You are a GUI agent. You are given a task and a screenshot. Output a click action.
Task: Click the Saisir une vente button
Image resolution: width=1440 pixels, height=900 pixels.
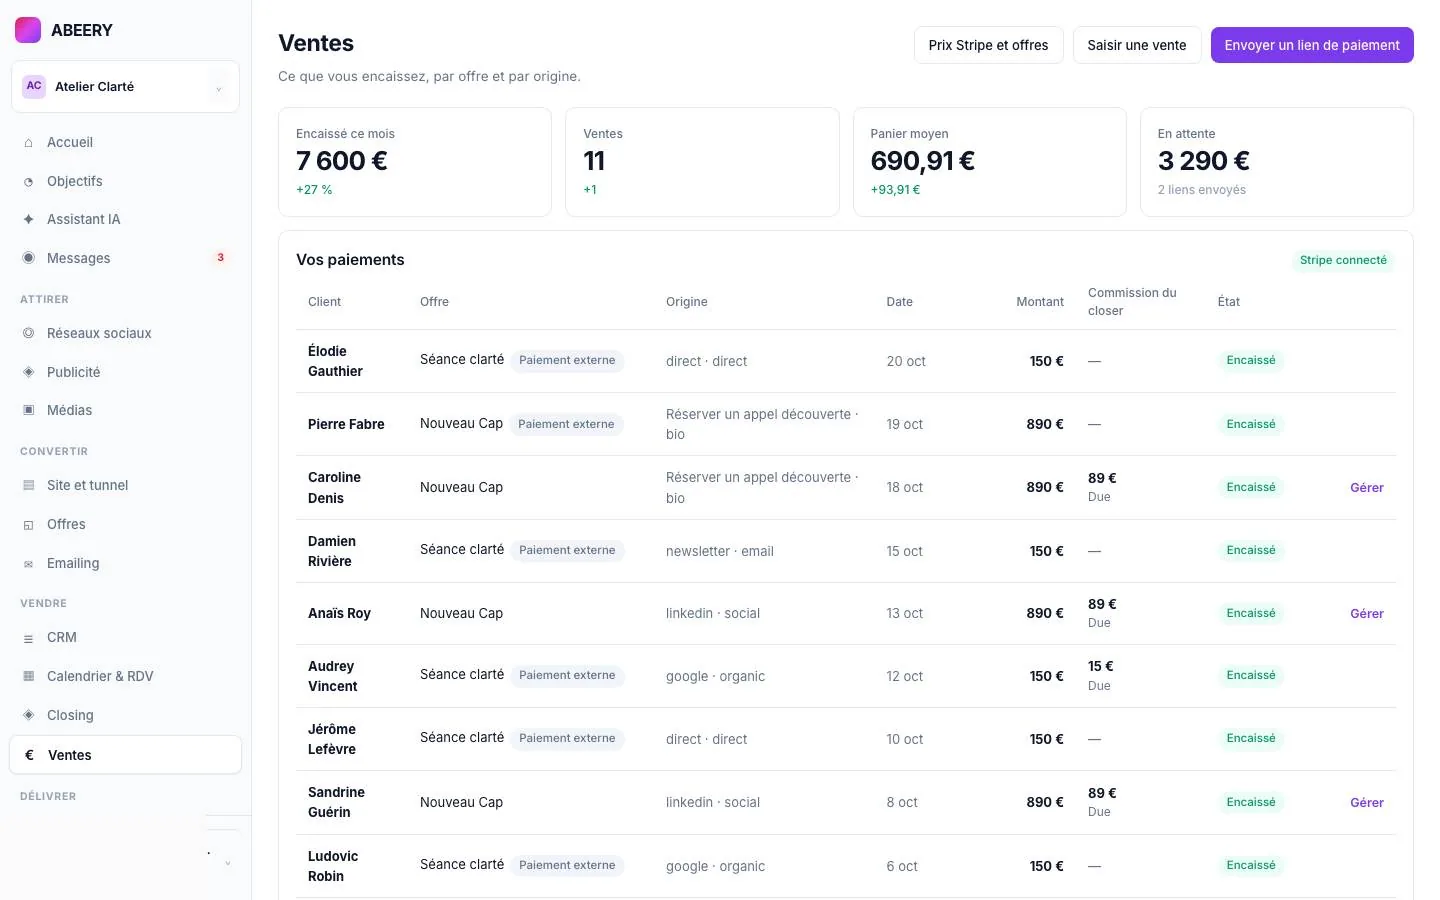coord(1137,45)
